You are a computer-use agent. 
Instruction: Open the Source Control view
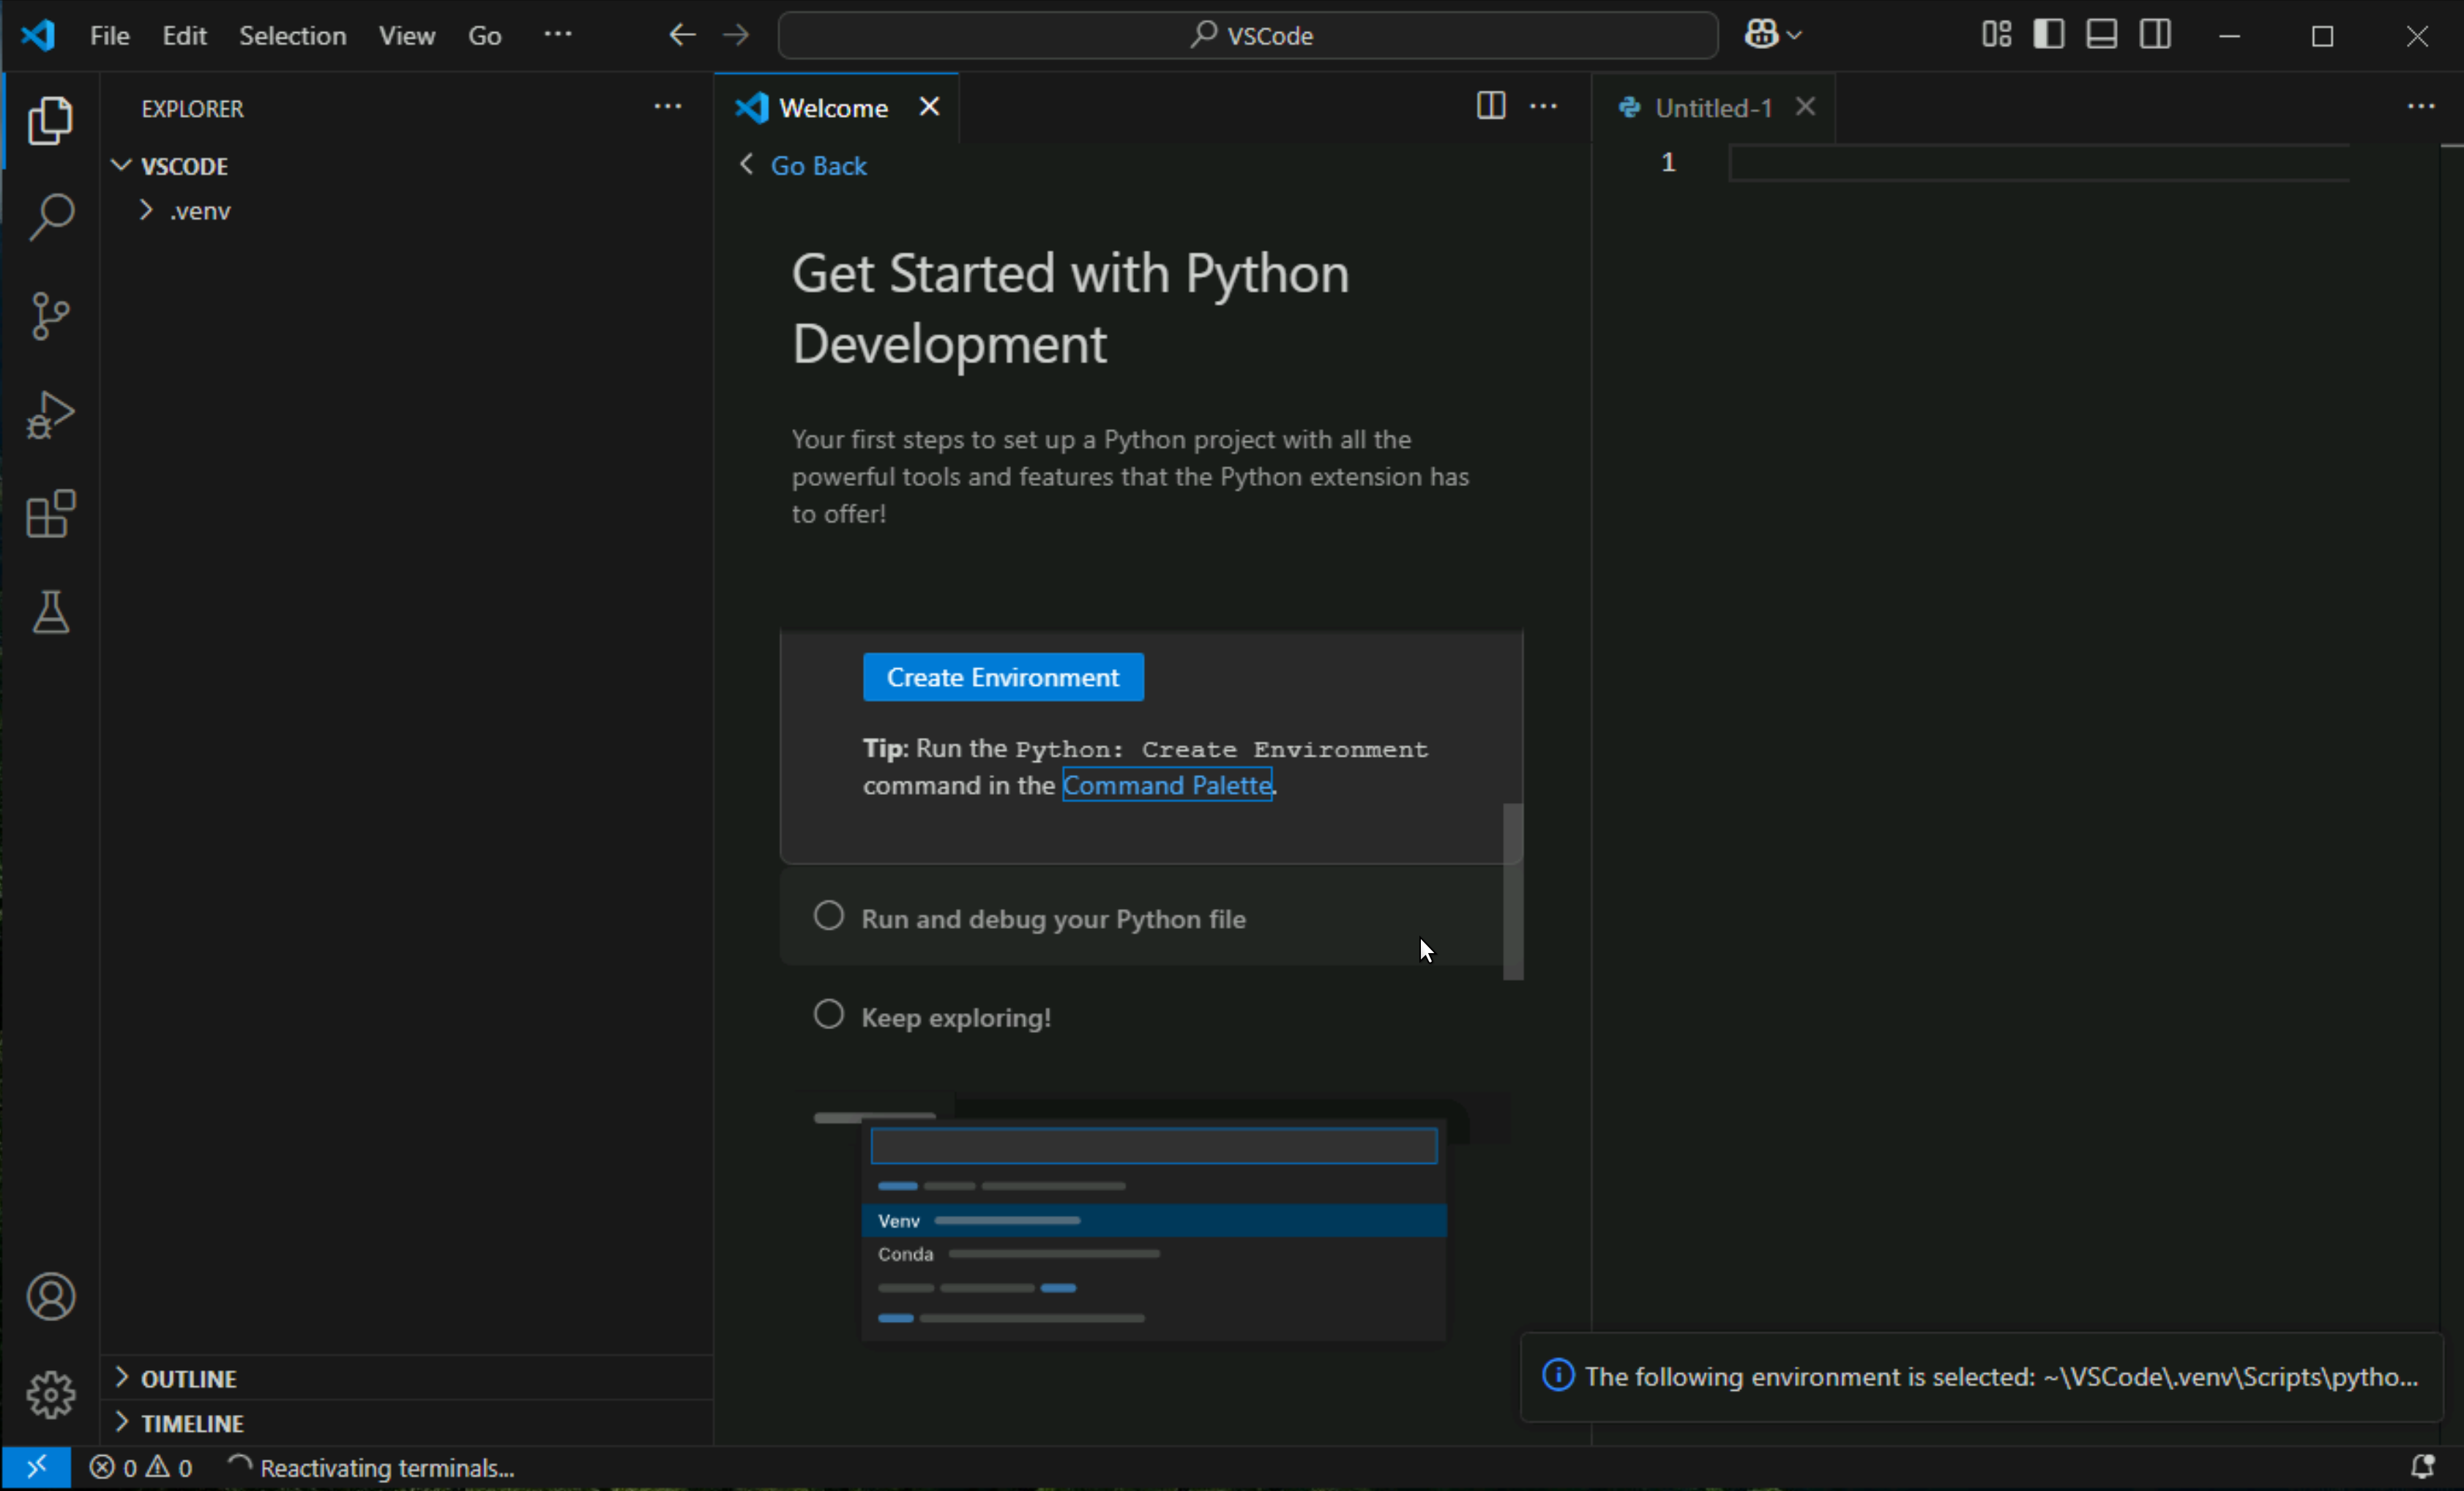pyautogui.click(x=50, y=315)
